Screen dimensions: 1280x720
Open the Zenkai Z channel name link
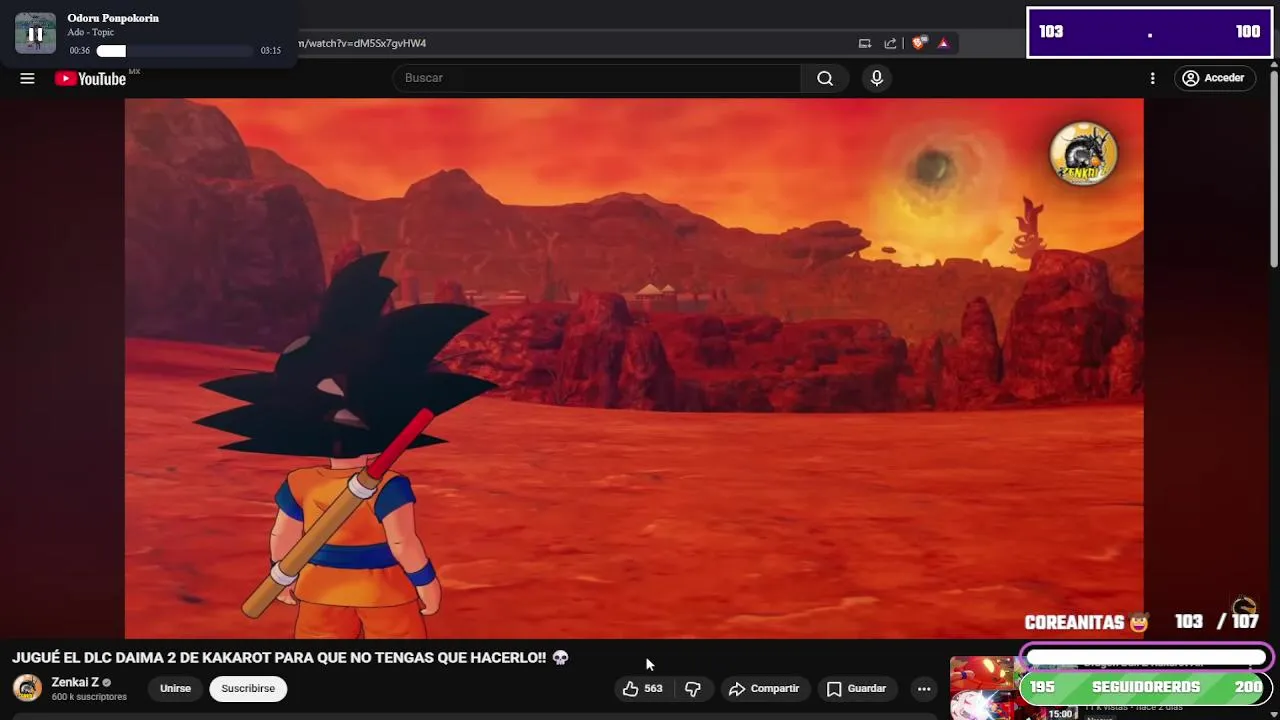pyautogui.click(x=75, y=682)
